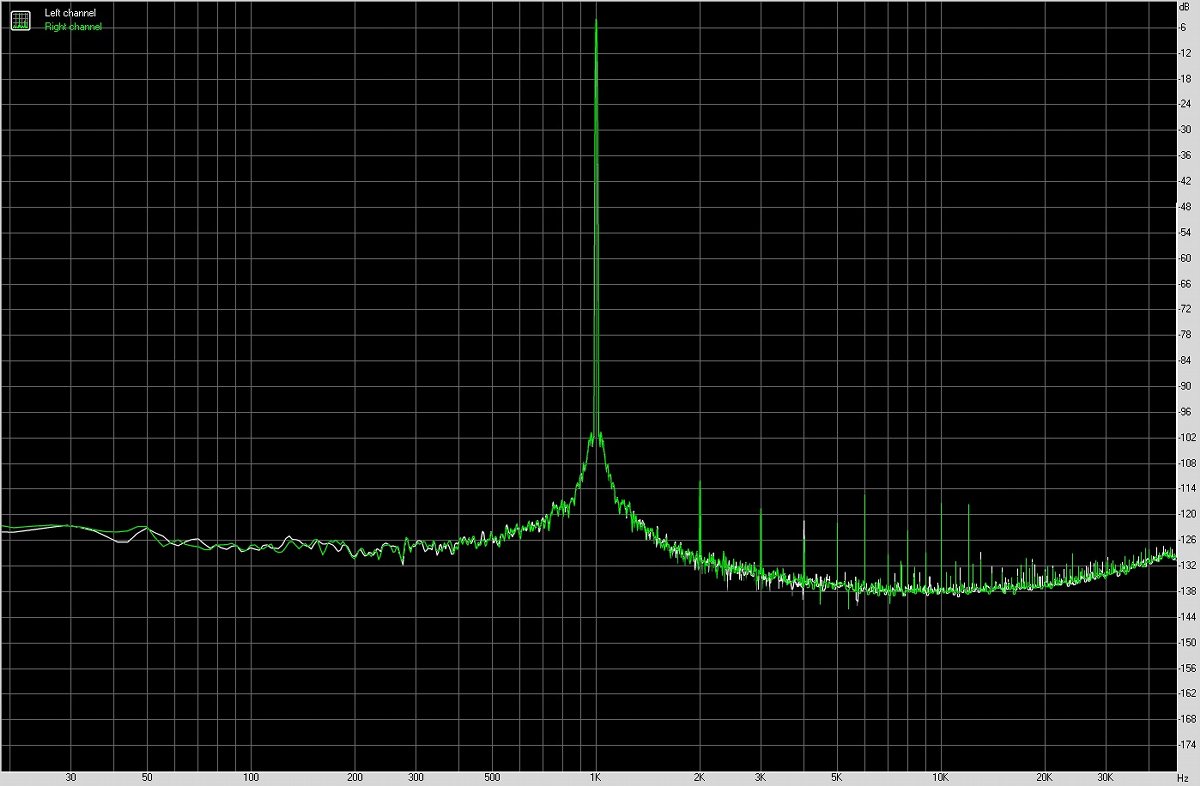This screenshot has width=1200, height=786.
Task: Click the 200 frequency axis label
Action: point(355,777)
